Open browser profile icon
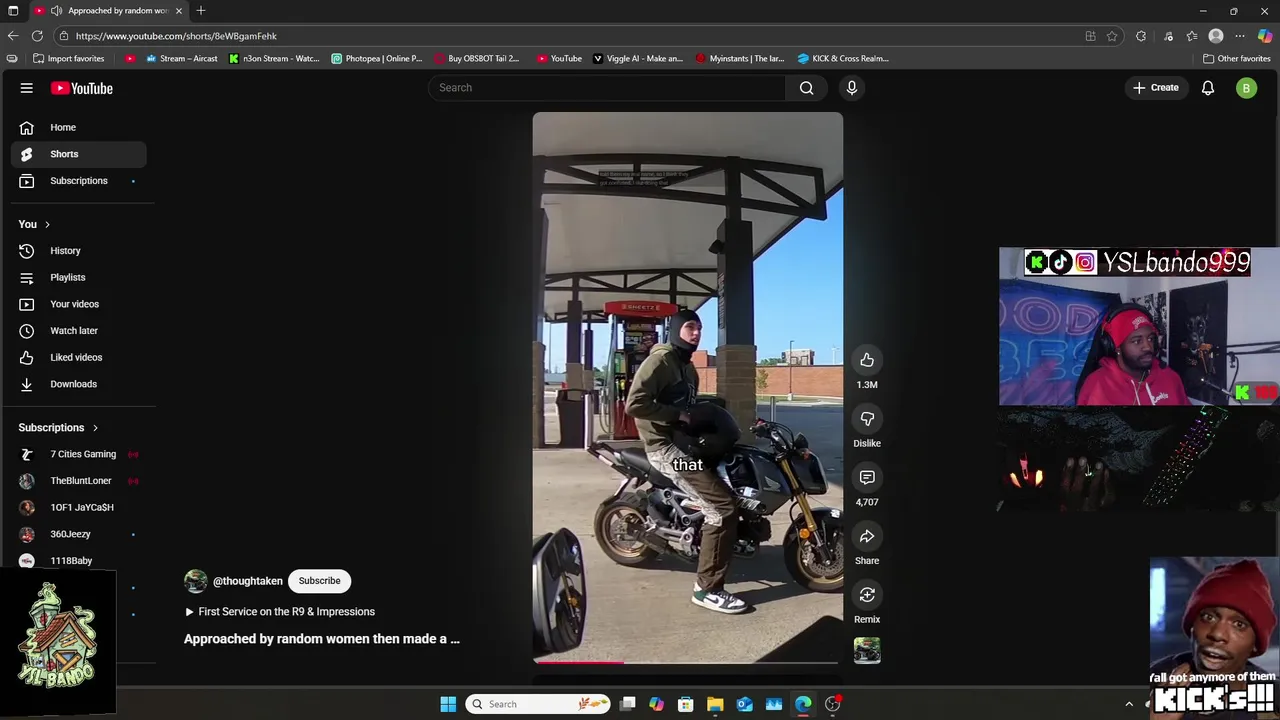Screen dimensions: 1280x720 (x=1216, y=36)
